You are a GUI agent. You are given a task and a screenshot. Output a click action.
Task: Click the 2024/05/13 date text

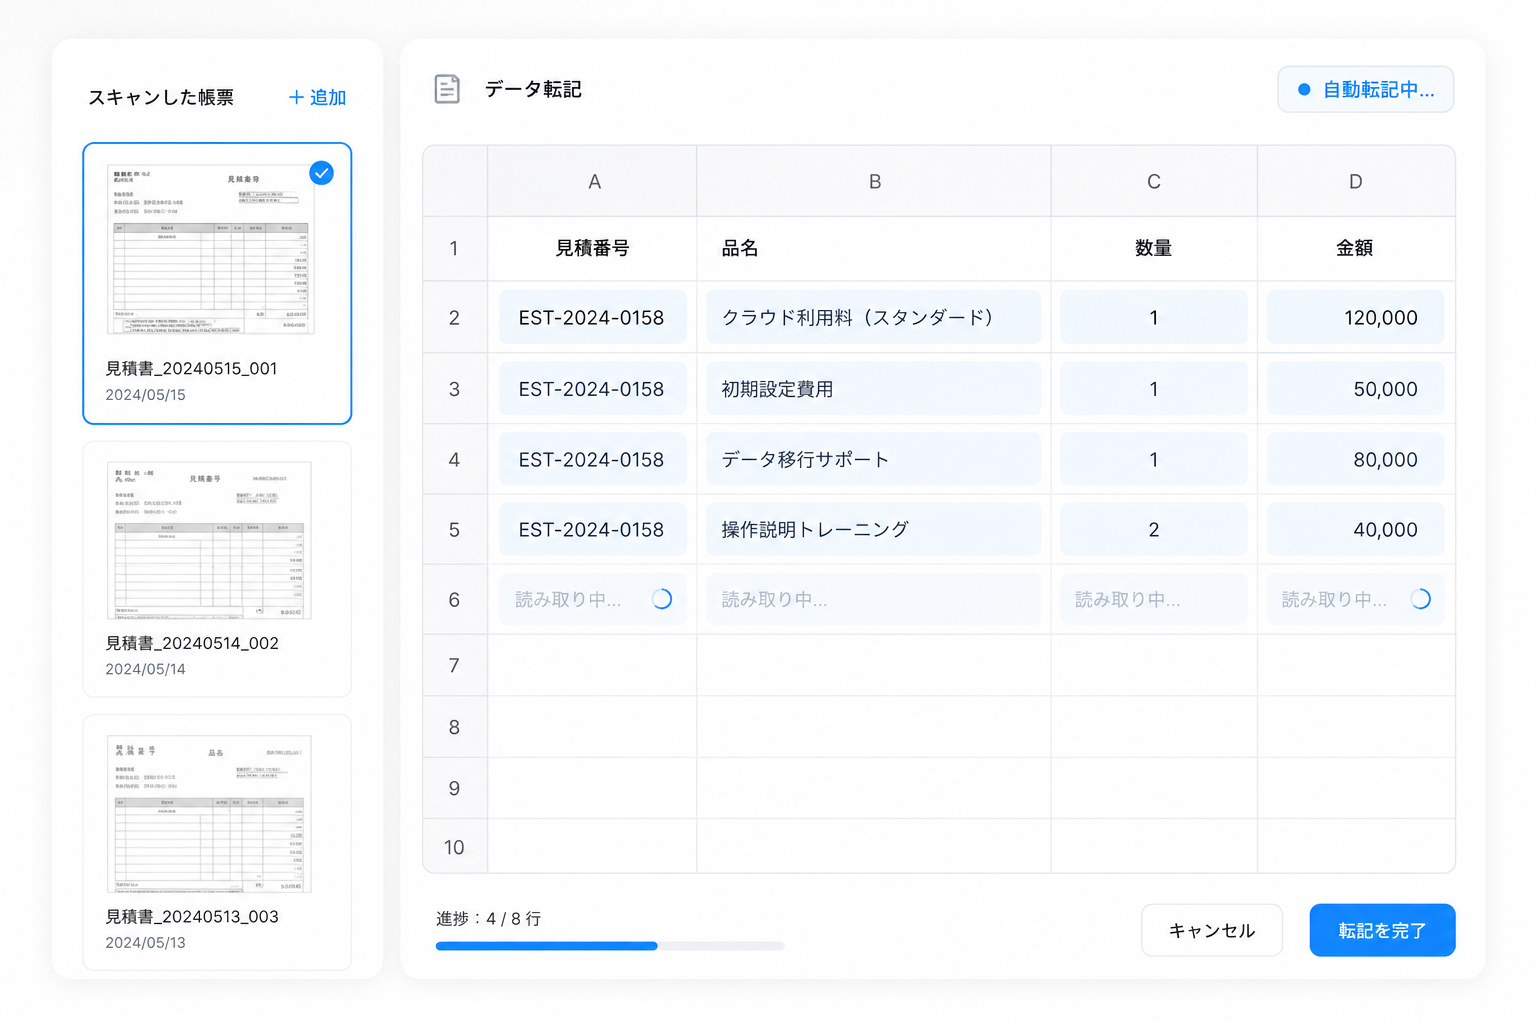point(146,943)
